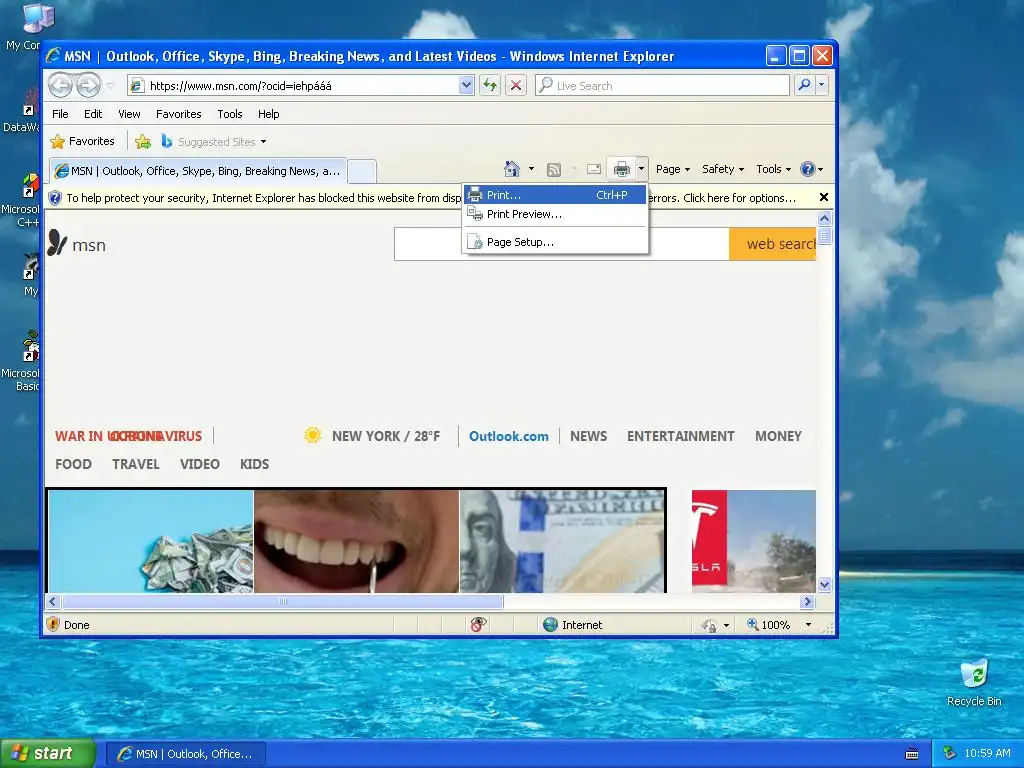Click the magnifier search button
This screenshot has width=1024, height=768.
pos(805,86)
